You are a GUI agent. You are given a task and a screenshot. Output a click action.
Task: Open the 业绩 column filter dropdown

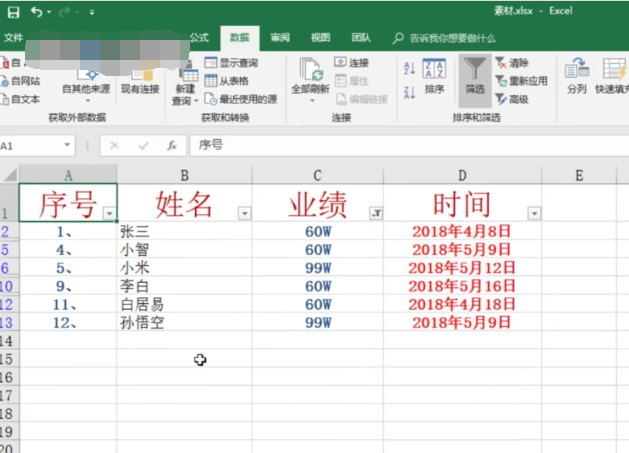click(x=375, y=213)
